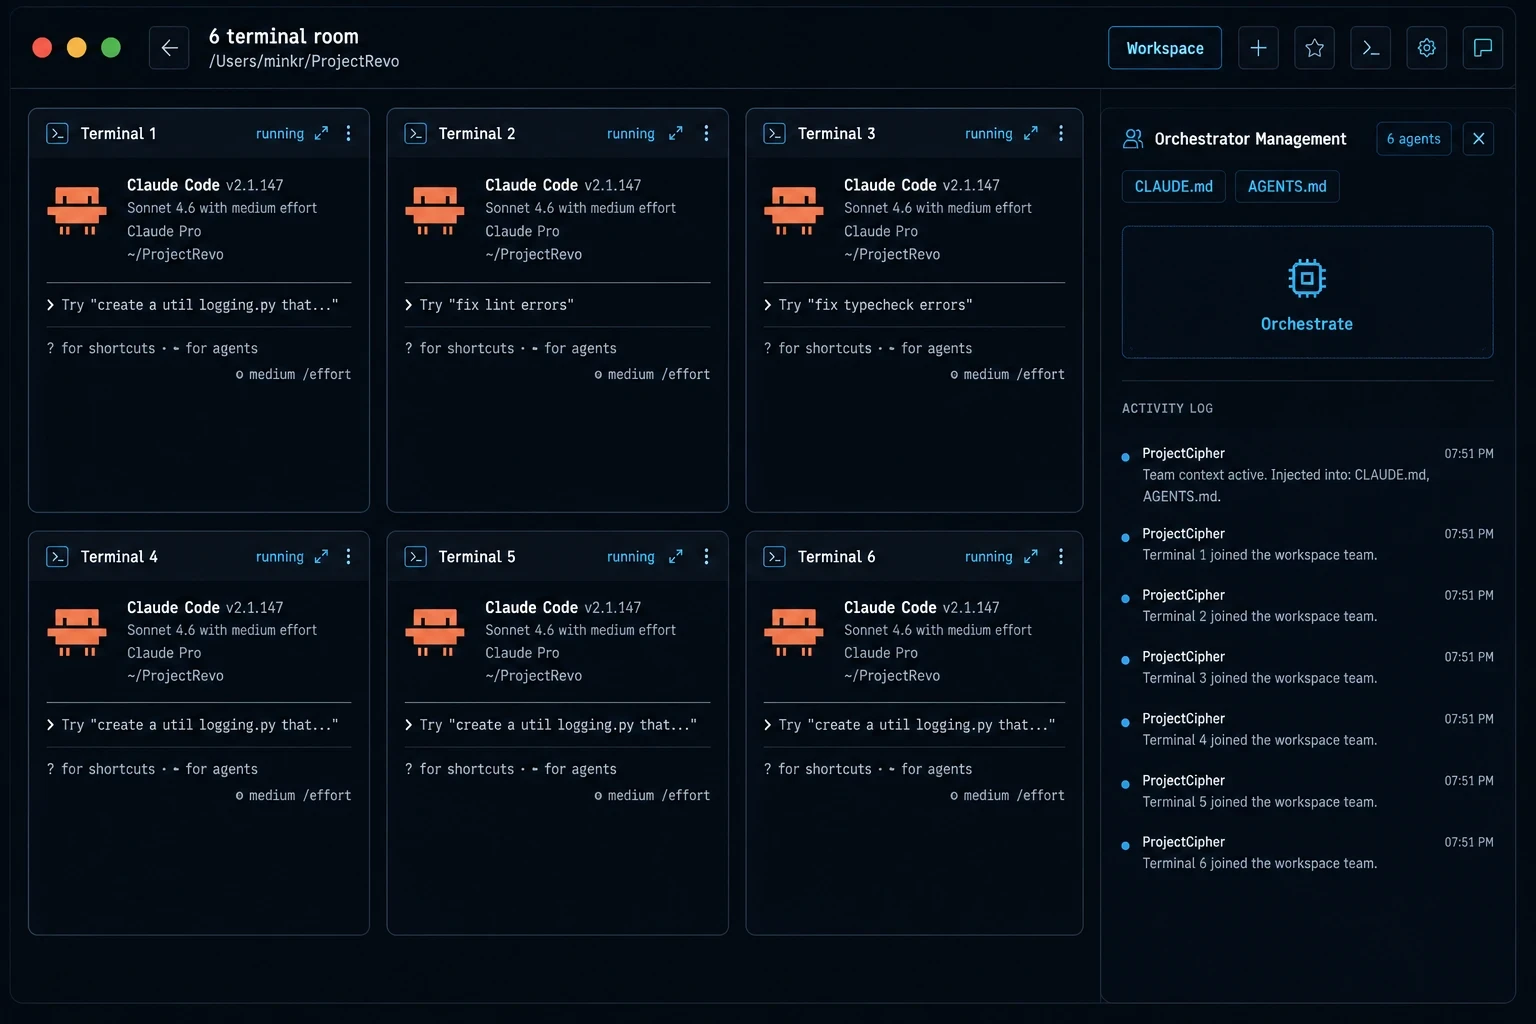Focus Terminal 6 prompt input line
This screenshot has width=1536, height=1024.
tap(914, 725)
